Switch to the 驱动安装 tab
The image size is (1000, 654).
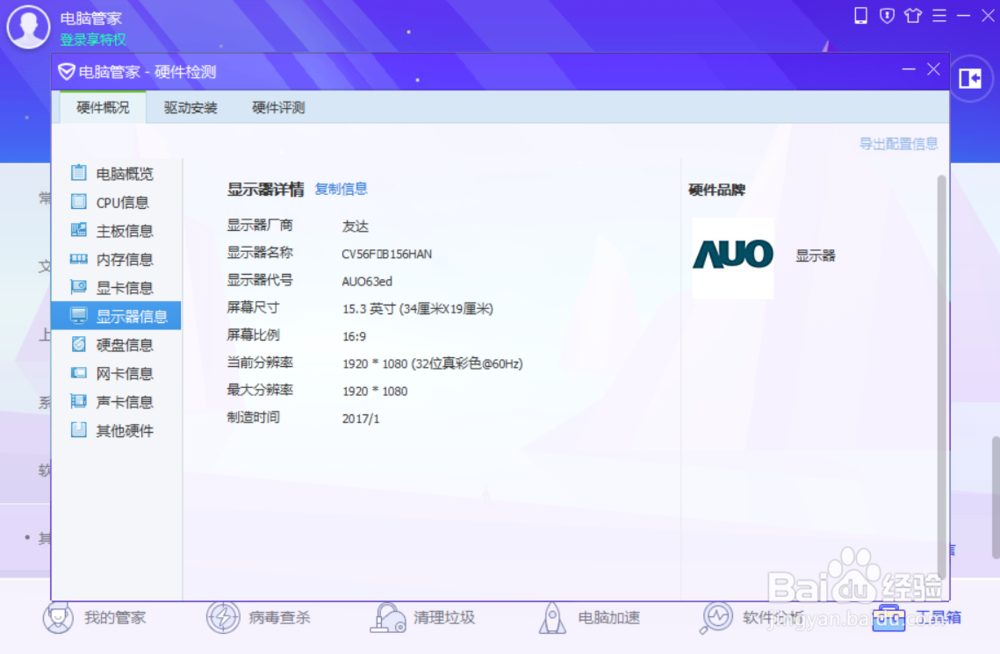click(190, 107)
